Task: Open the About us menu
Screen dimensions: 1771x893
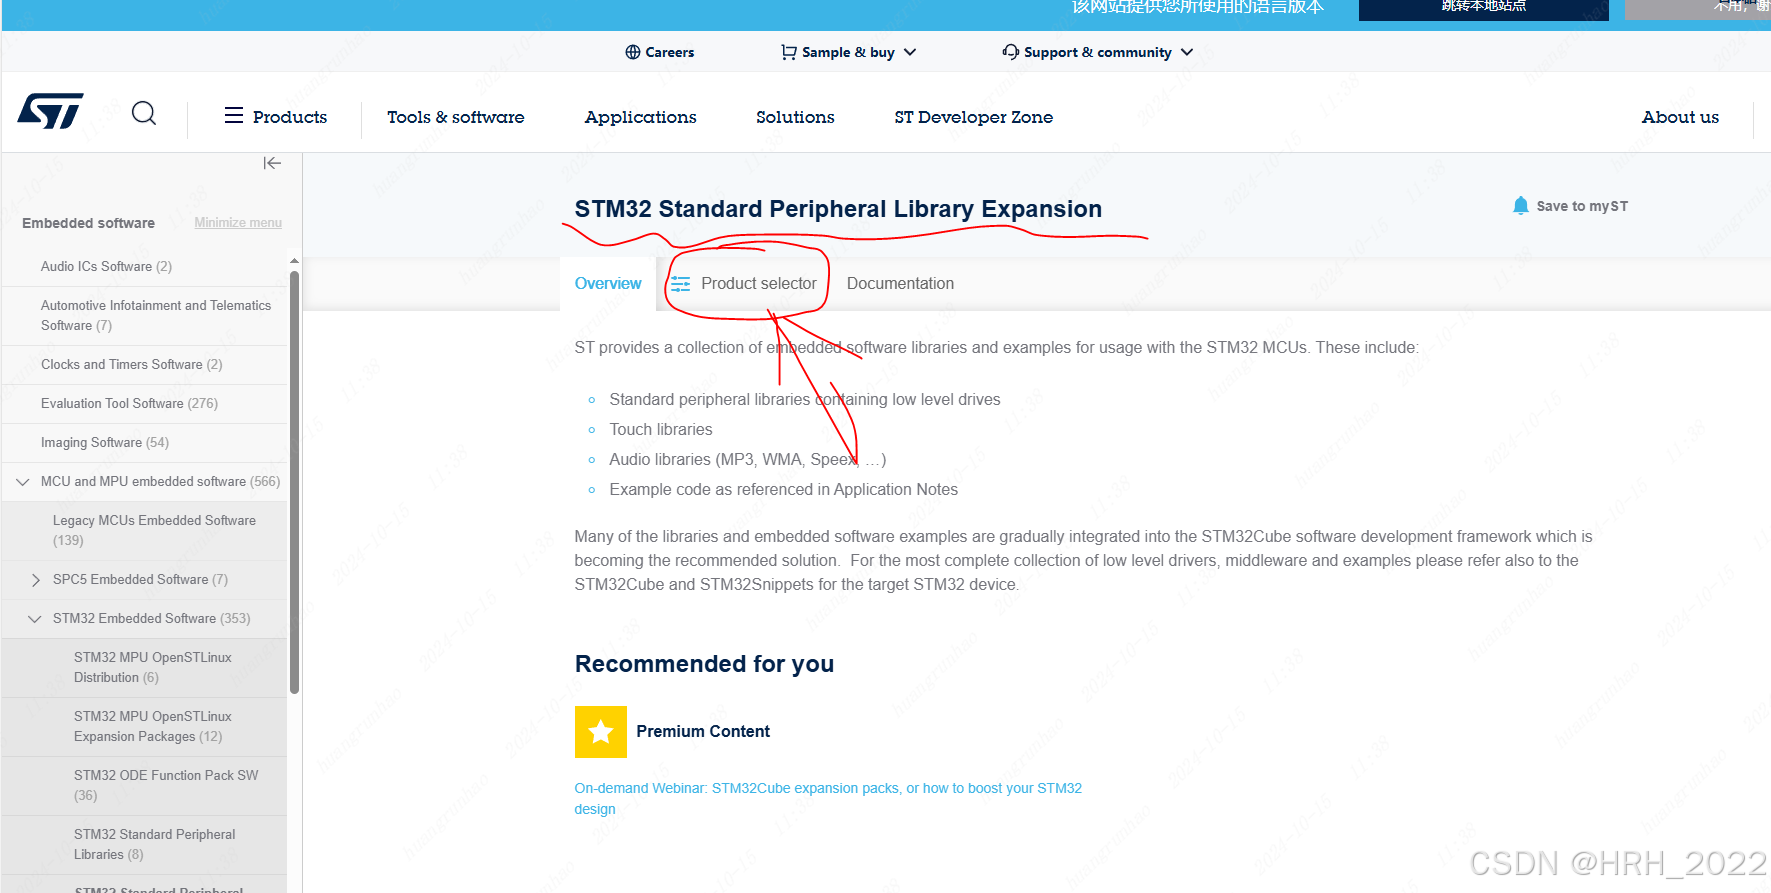Action: coord(1680,117)
